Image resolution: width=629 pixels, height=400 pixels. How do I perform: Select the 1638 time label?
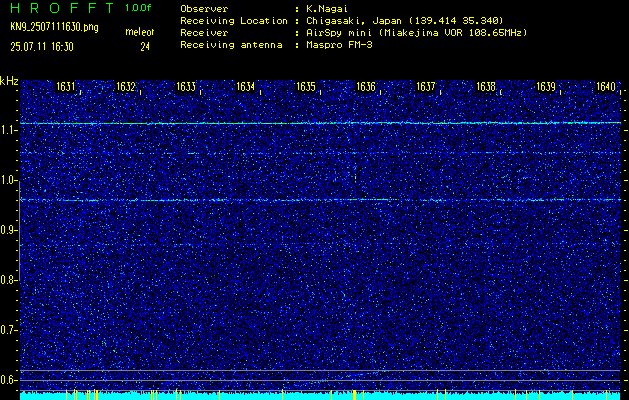tap(486, 87)
